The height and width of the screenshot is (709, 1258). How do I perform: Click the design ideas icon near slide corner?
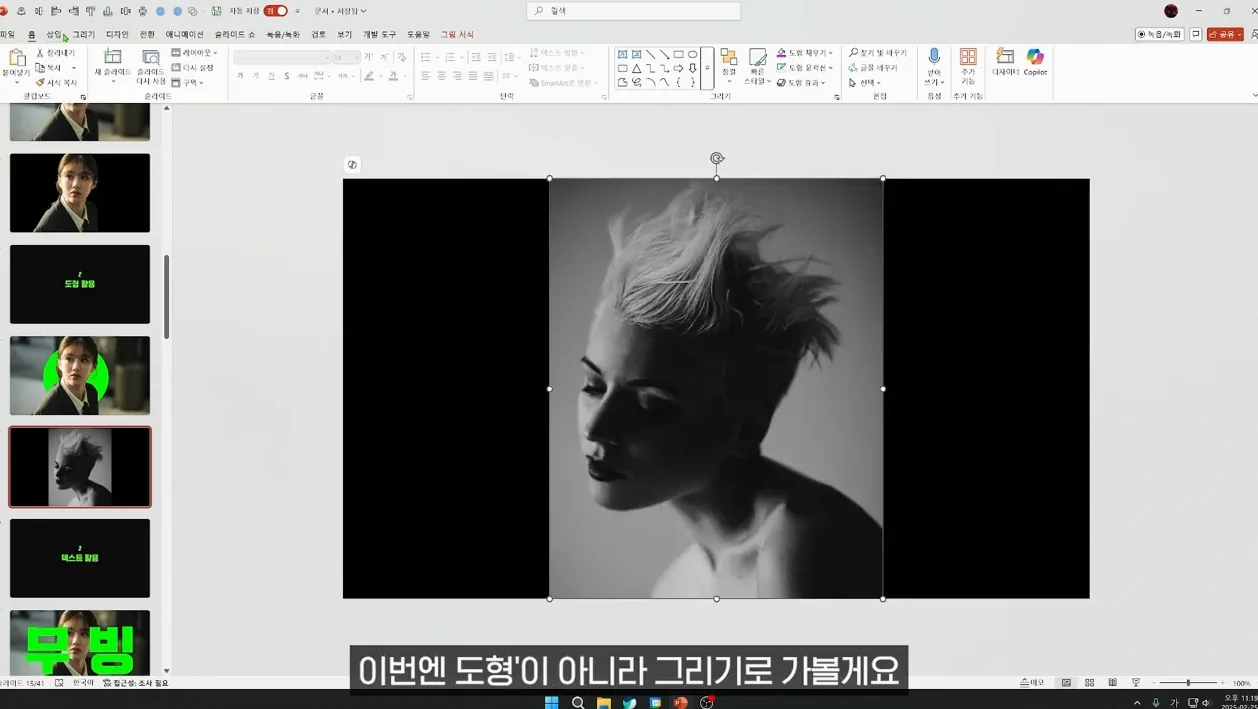point(352,164)
